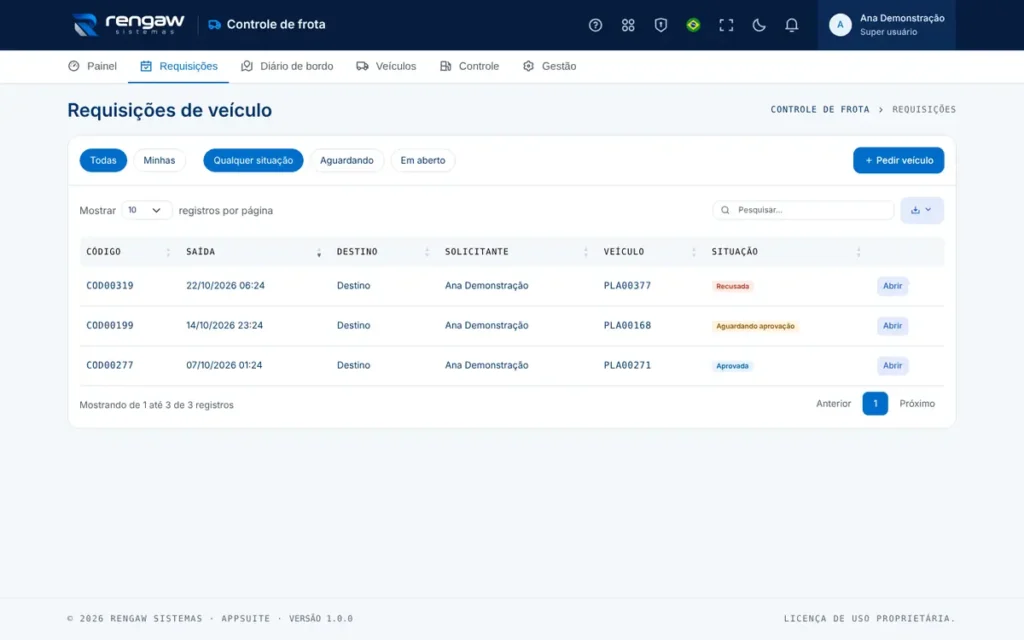Click page 1 pagination button

tap(874, 404)
